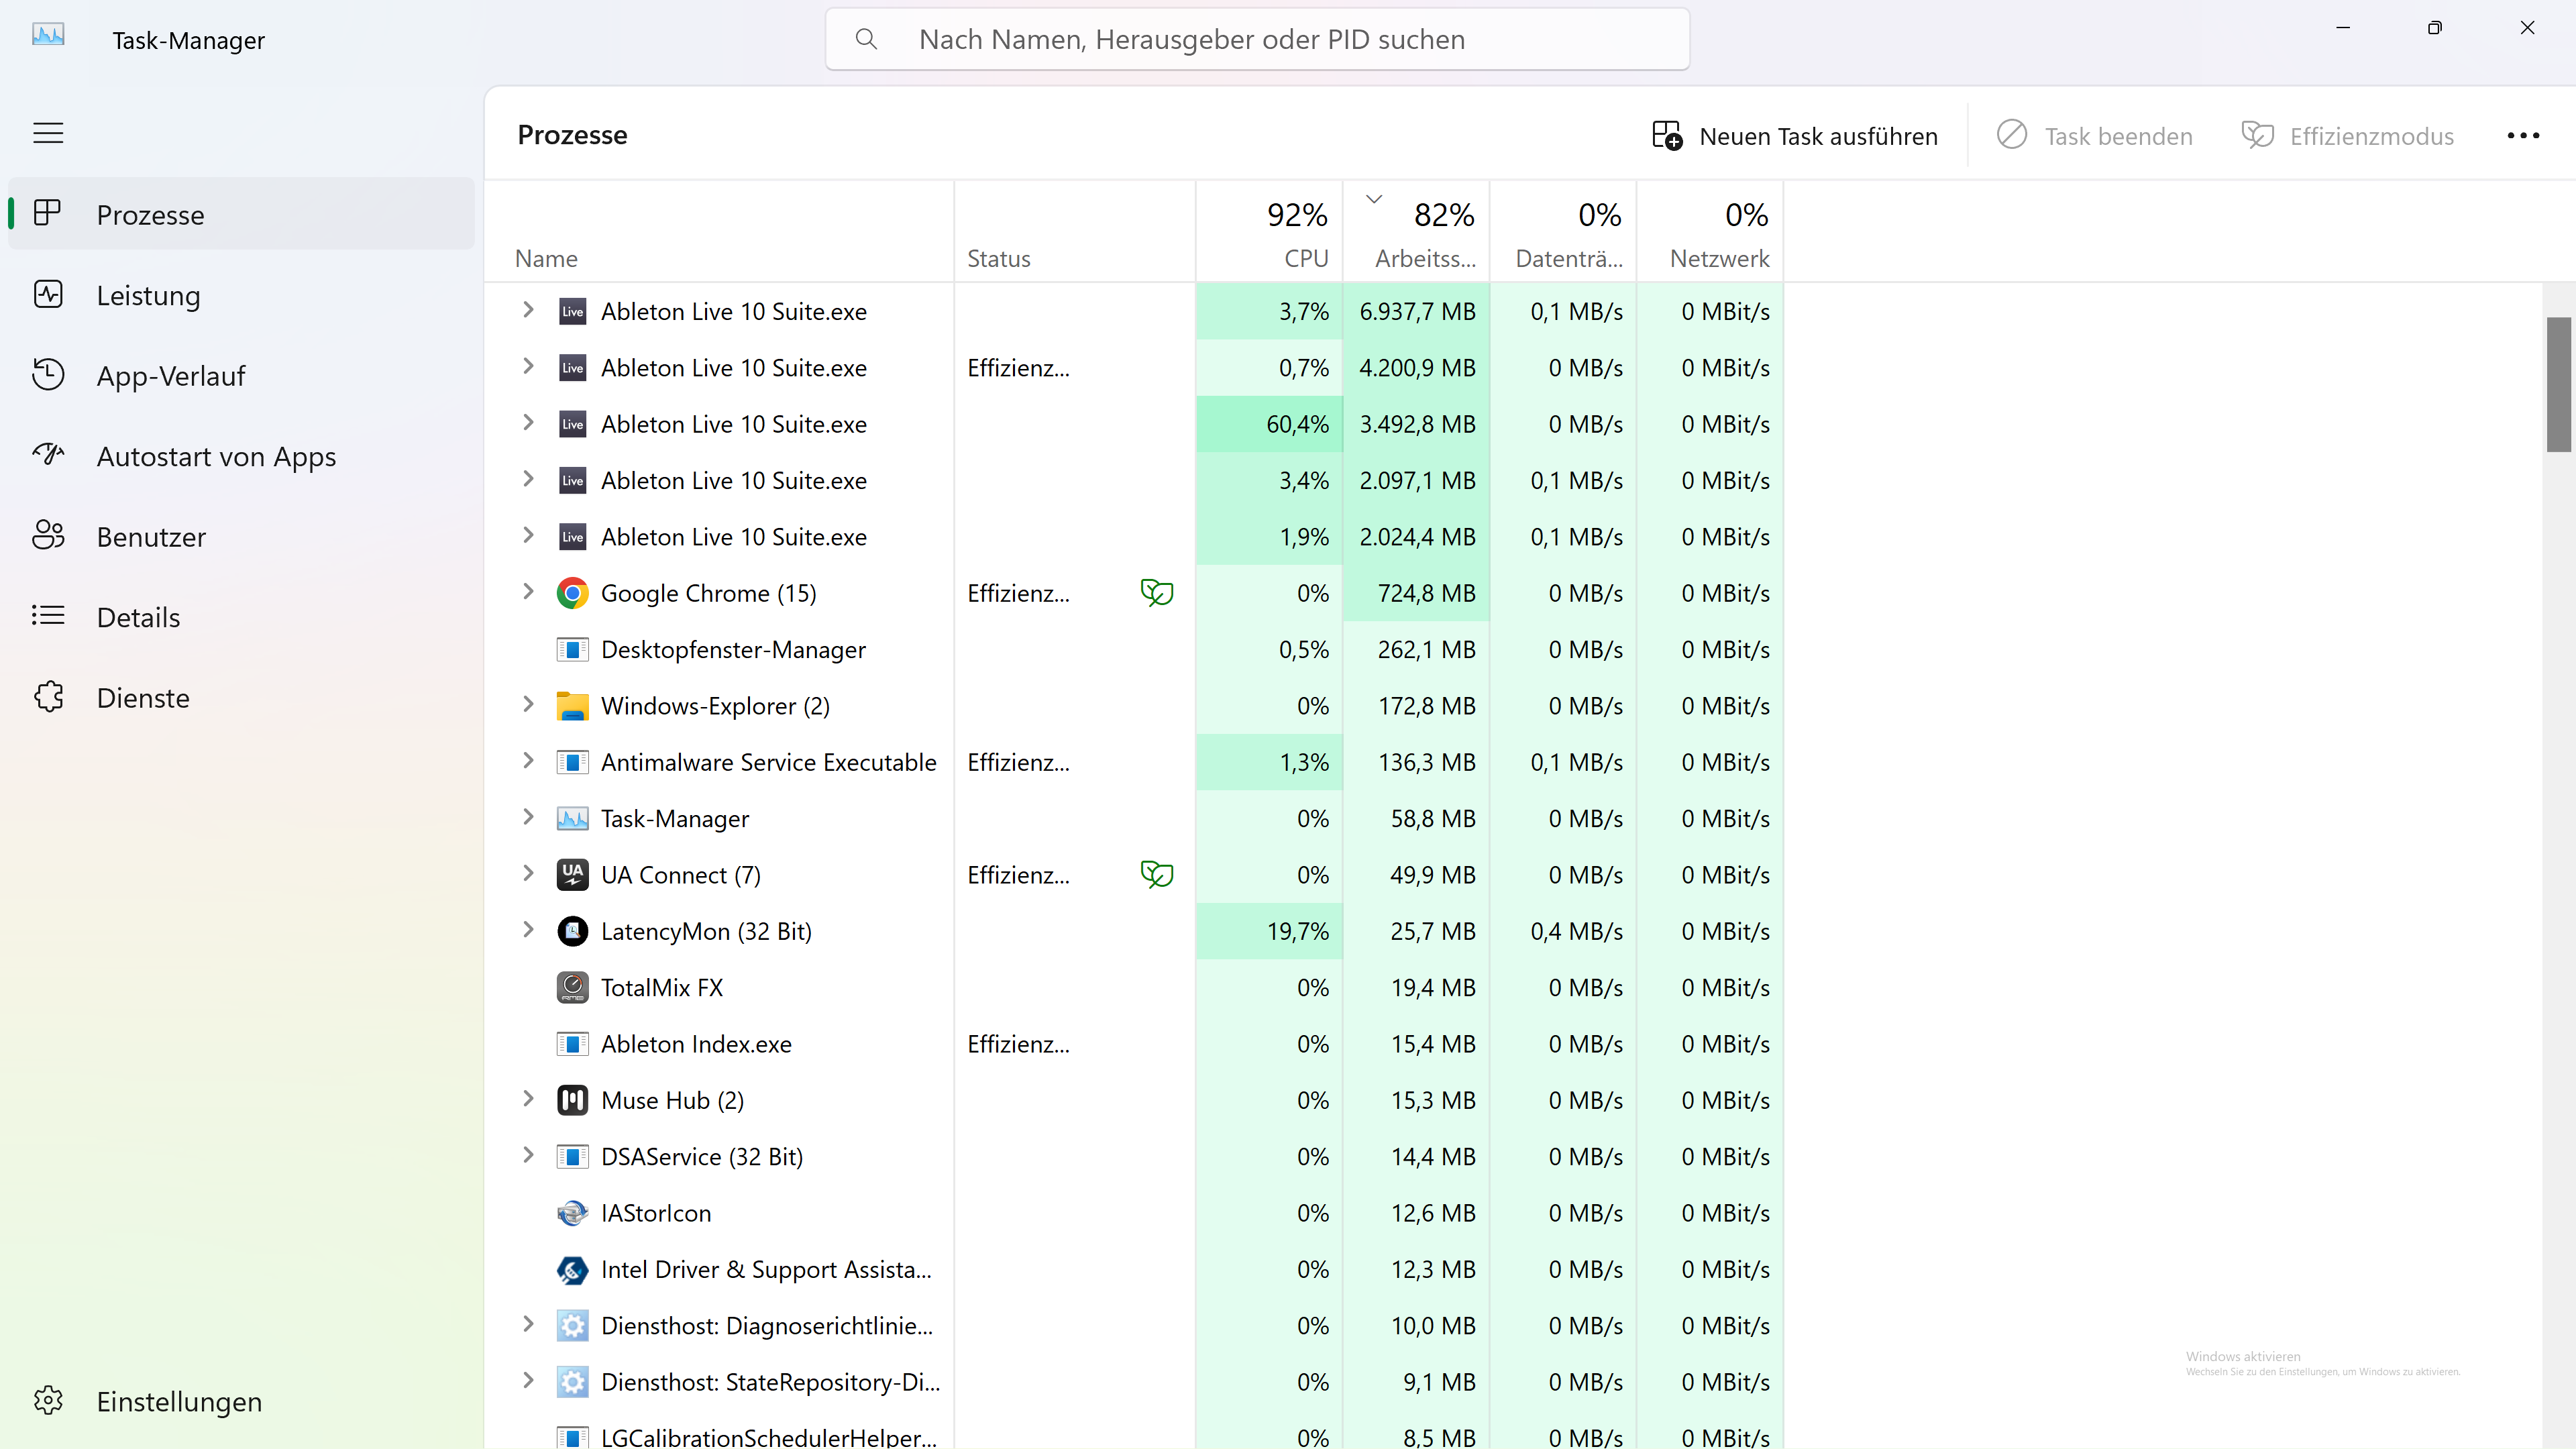Open Autostart von Apps page
Image resolution: width=2576 pixels, height=1449 pixels.
(x=241, y=456)
